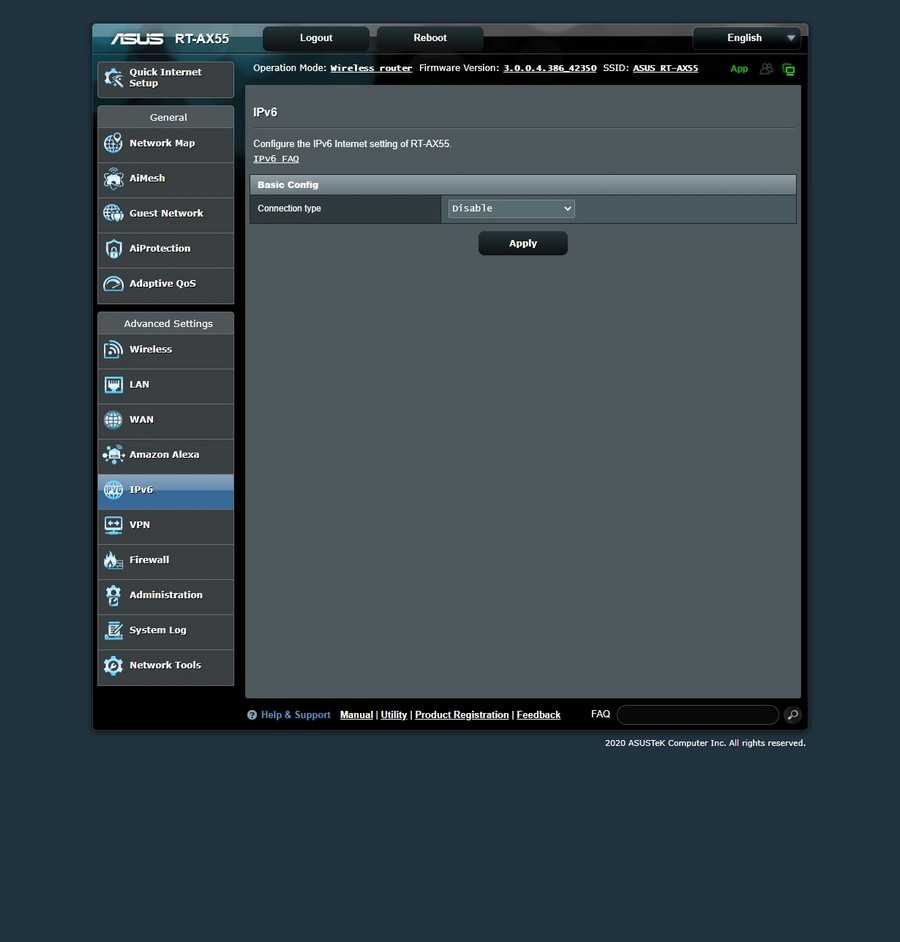This screenshot has width=900, height=942.
Task: Click into the FAQ search field
Action: point(697,715)
